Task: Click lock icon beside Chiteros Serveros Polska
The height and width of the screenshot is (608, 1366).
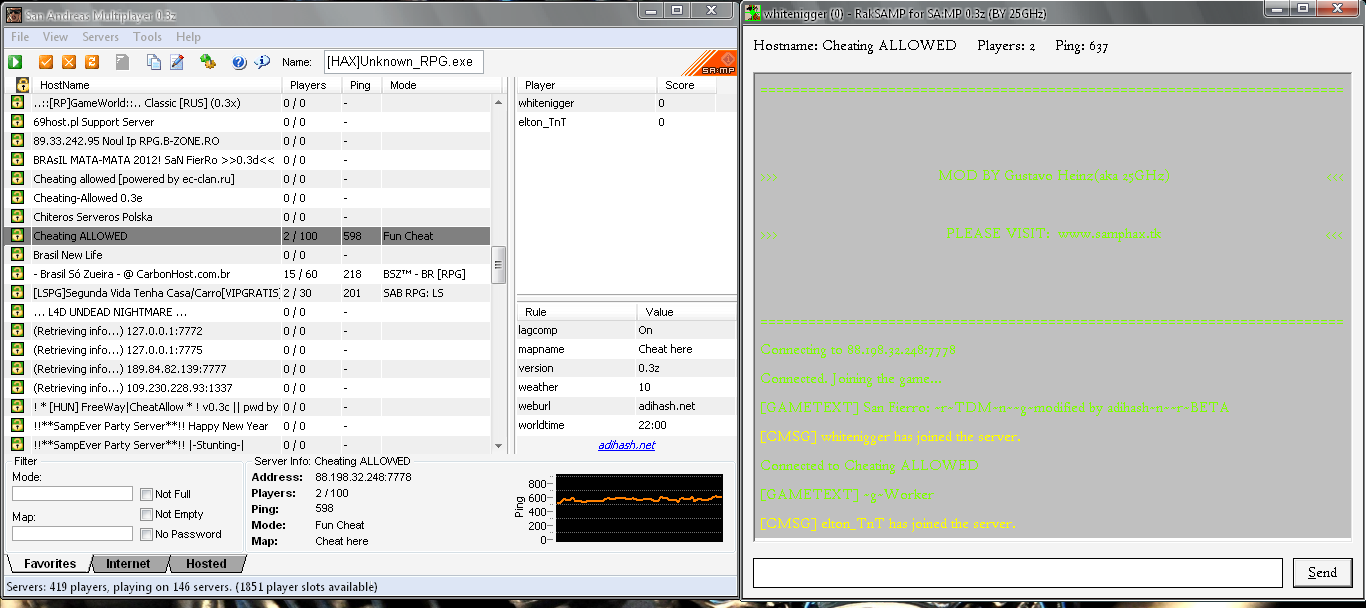Action: click(17, 217)
